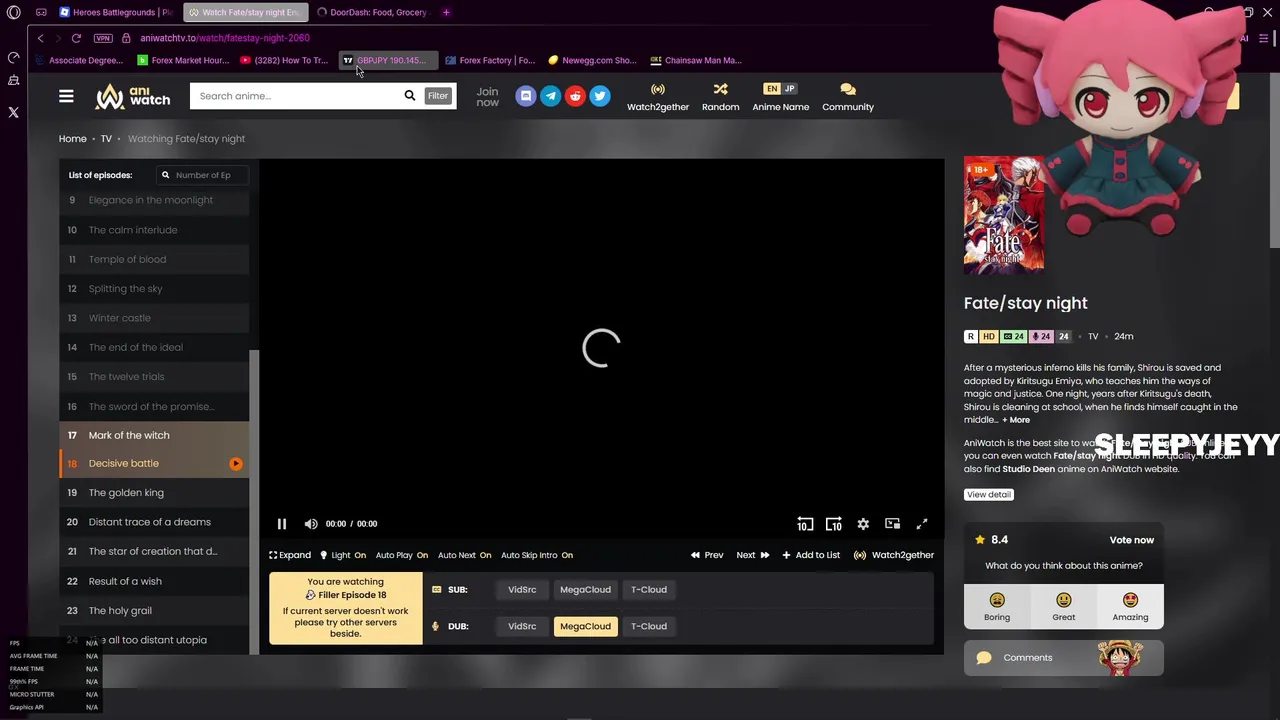Go to previous episode with Prev
The width and height of the screenshot is (1280, 720).
707,555
